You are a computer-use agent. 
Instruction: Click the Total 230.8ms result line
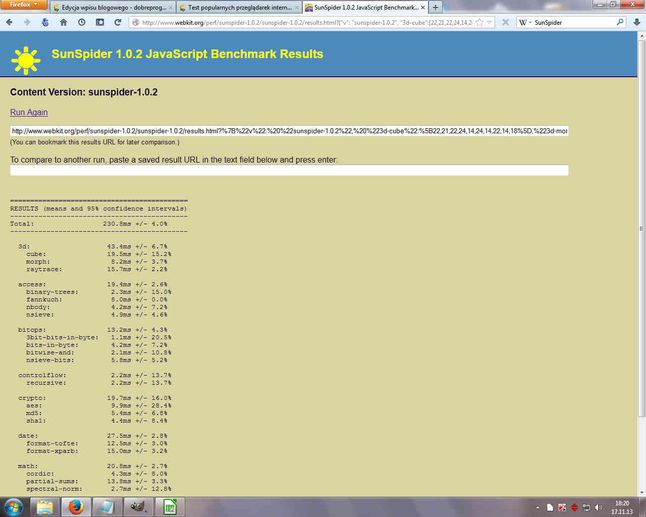click(x=89, y=224)
